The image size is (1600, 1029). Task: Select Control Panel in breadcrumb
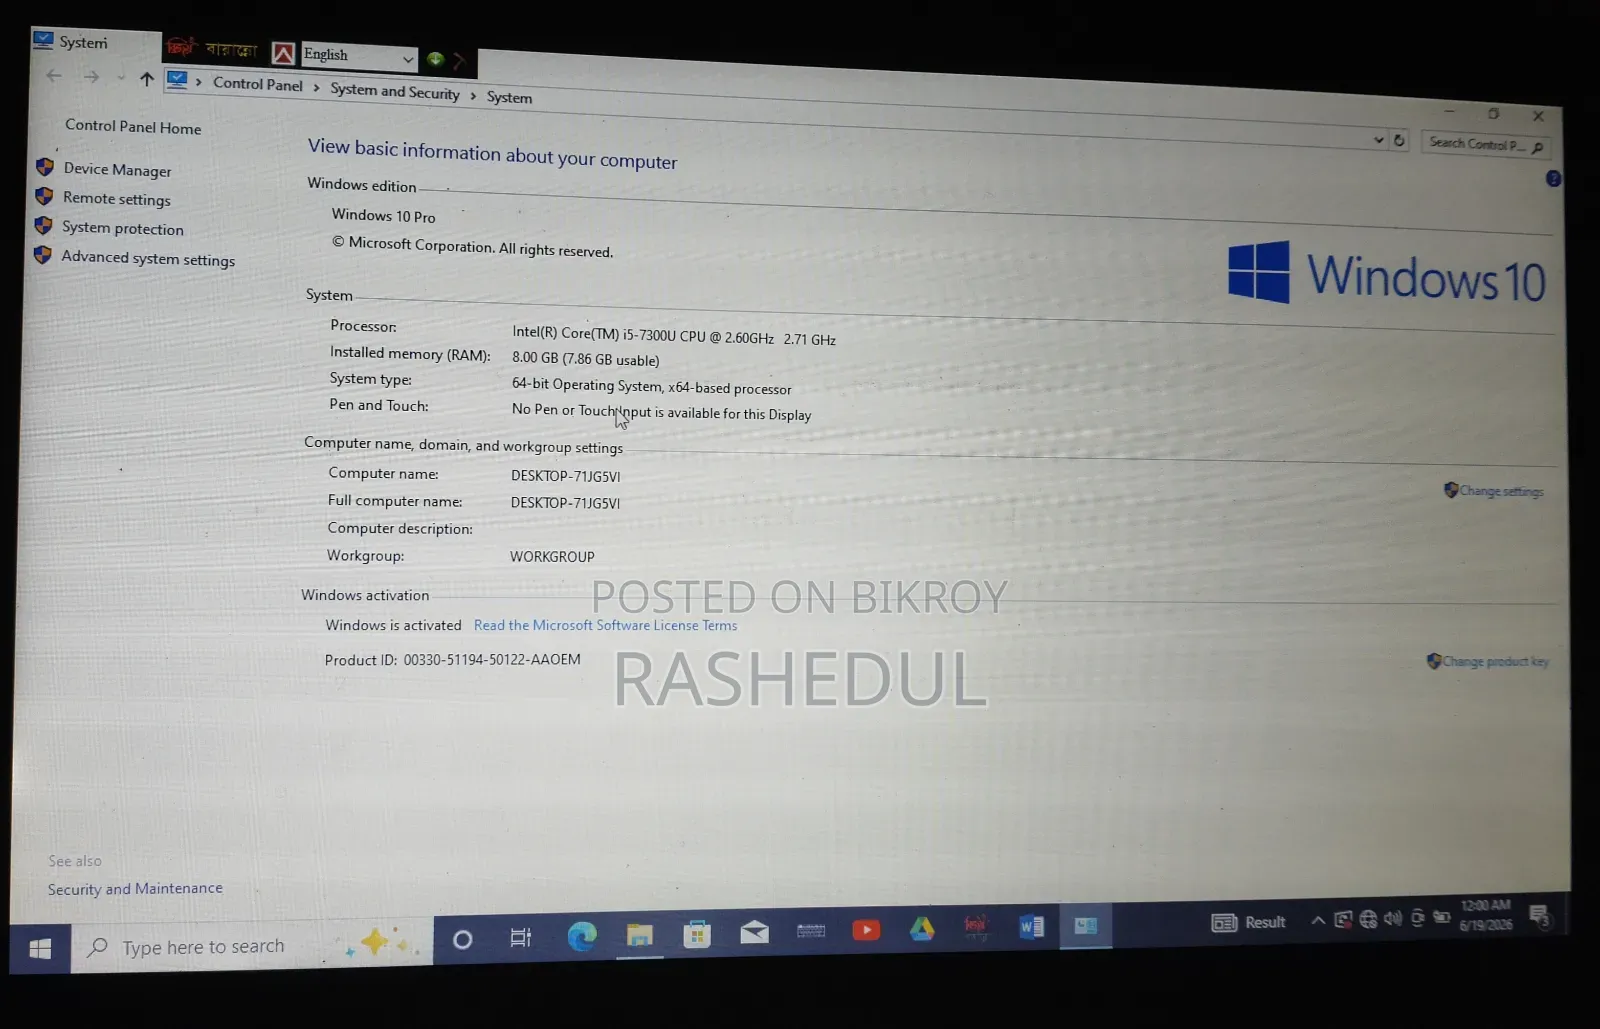(x=257, y=84)
